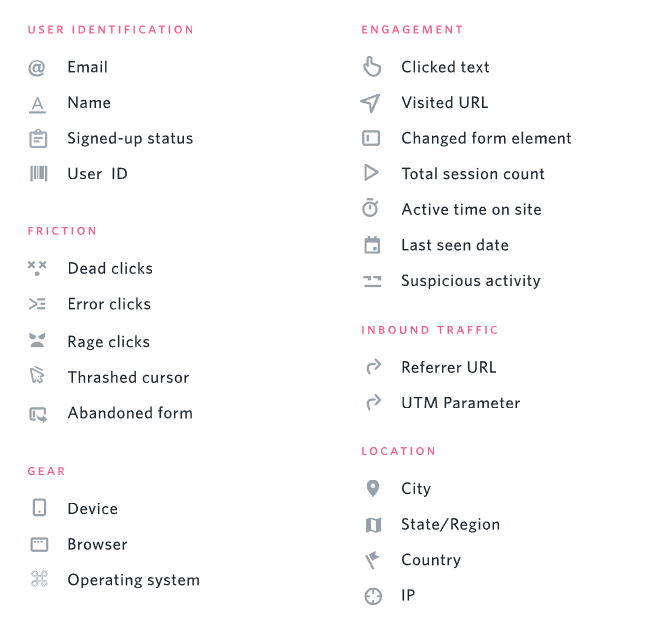The width and height of the screenshot is (661, 635).
Task: Open the Referrer URL option
Action: pos(449,367)
